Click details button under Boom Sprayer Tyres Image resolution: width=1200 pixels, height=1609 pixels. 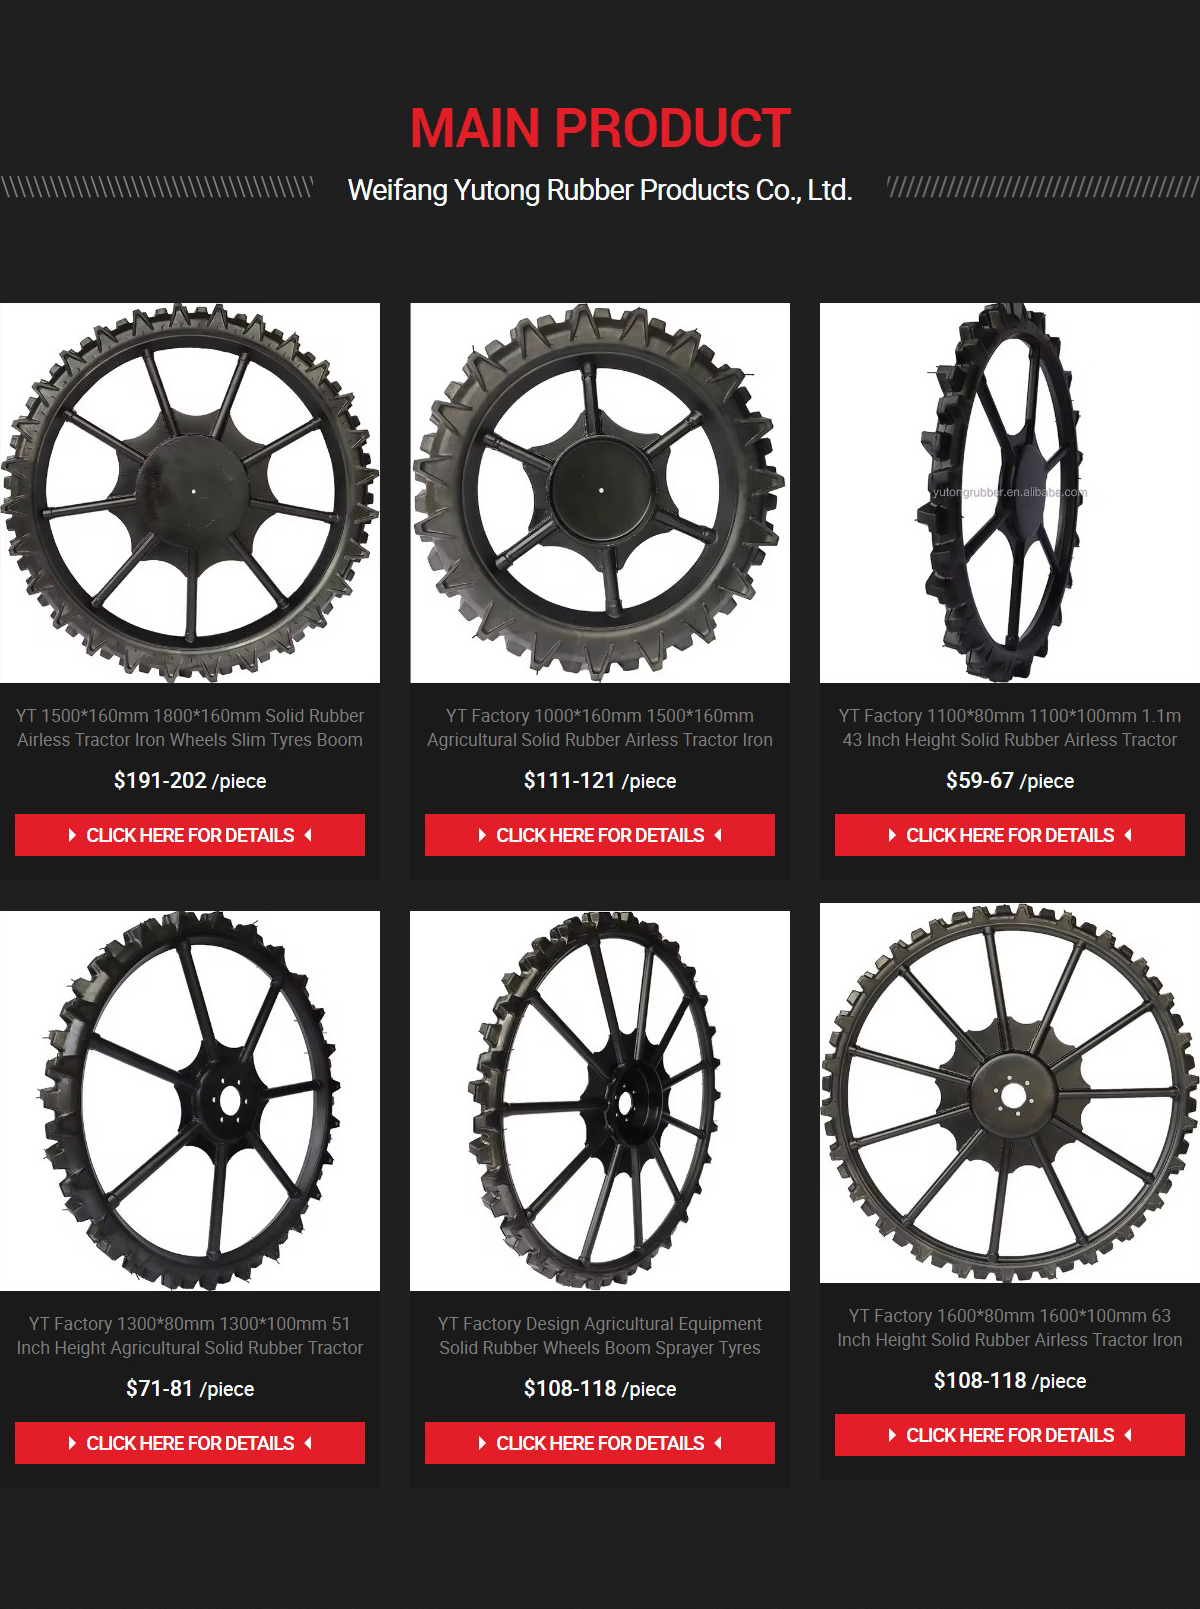point(600,1443)
